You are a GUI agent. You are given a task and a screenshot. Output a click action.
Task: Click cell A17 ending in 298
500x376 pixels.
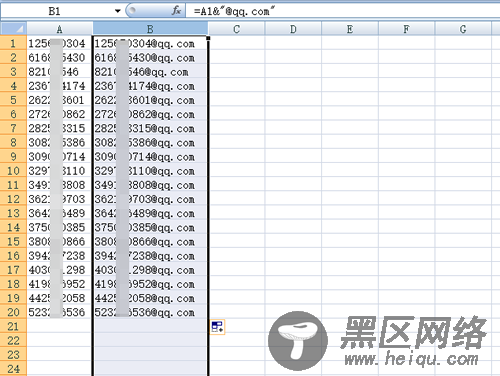point(59,270)
